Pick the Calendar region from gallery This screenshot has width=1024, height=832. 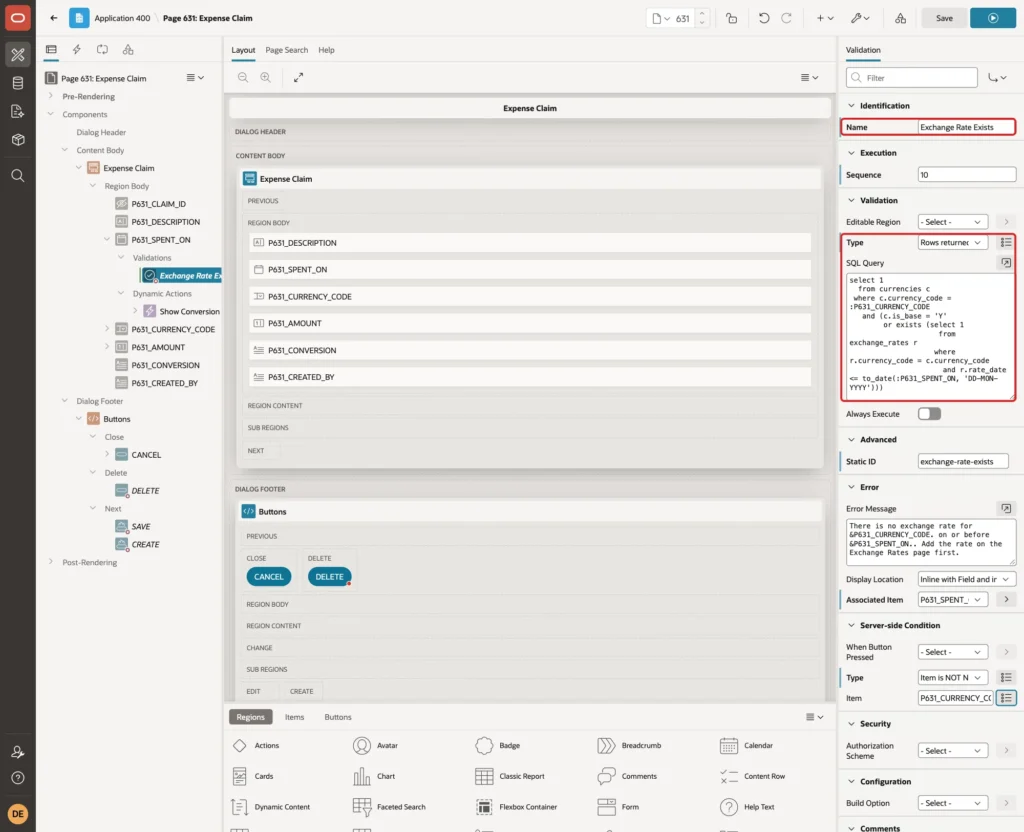[746, 746]
